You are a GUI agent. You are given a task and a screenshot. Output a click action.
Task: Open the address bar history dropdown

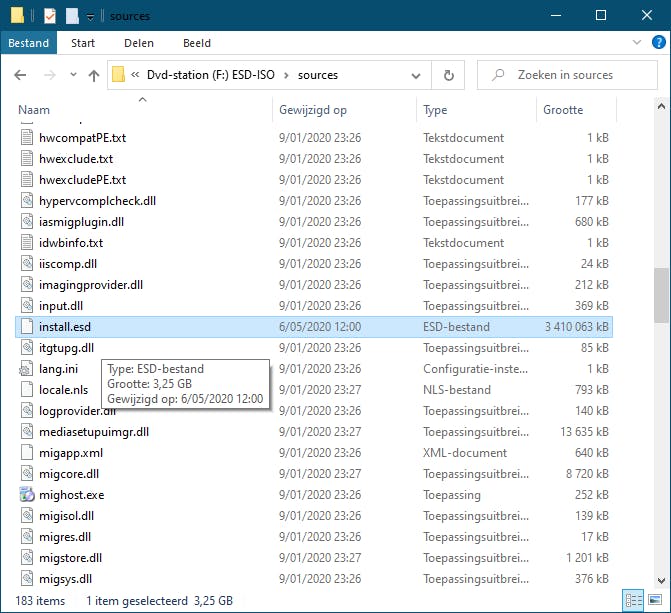[416, 75]
